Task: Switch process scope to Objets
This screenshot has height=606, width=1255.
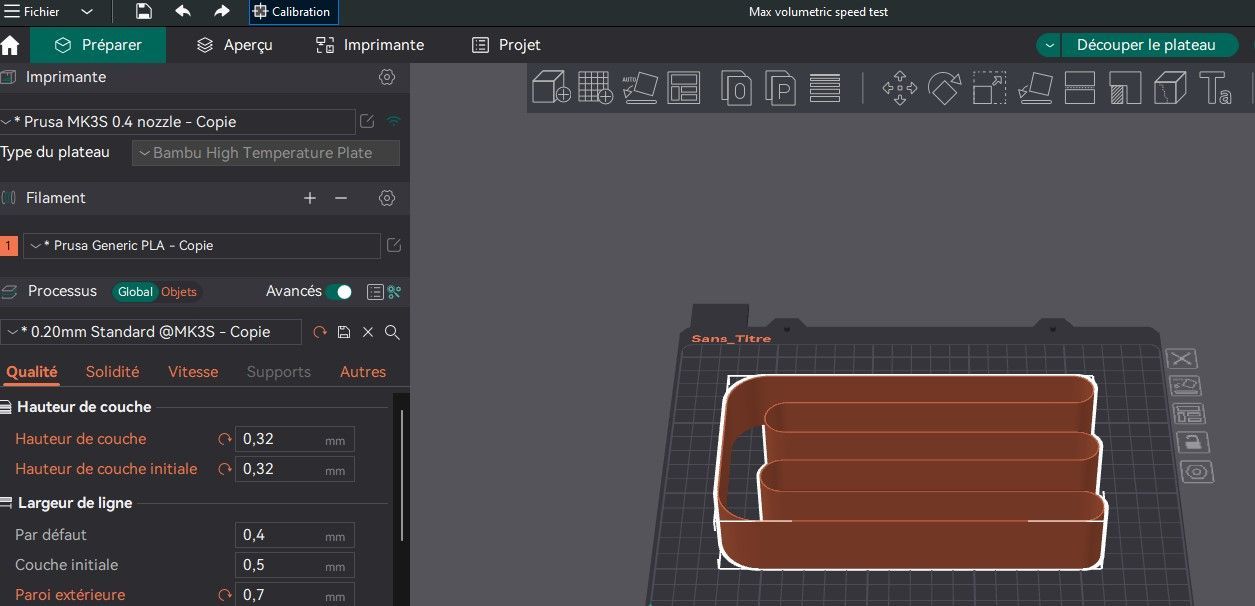Action: [x=179, y=292]
